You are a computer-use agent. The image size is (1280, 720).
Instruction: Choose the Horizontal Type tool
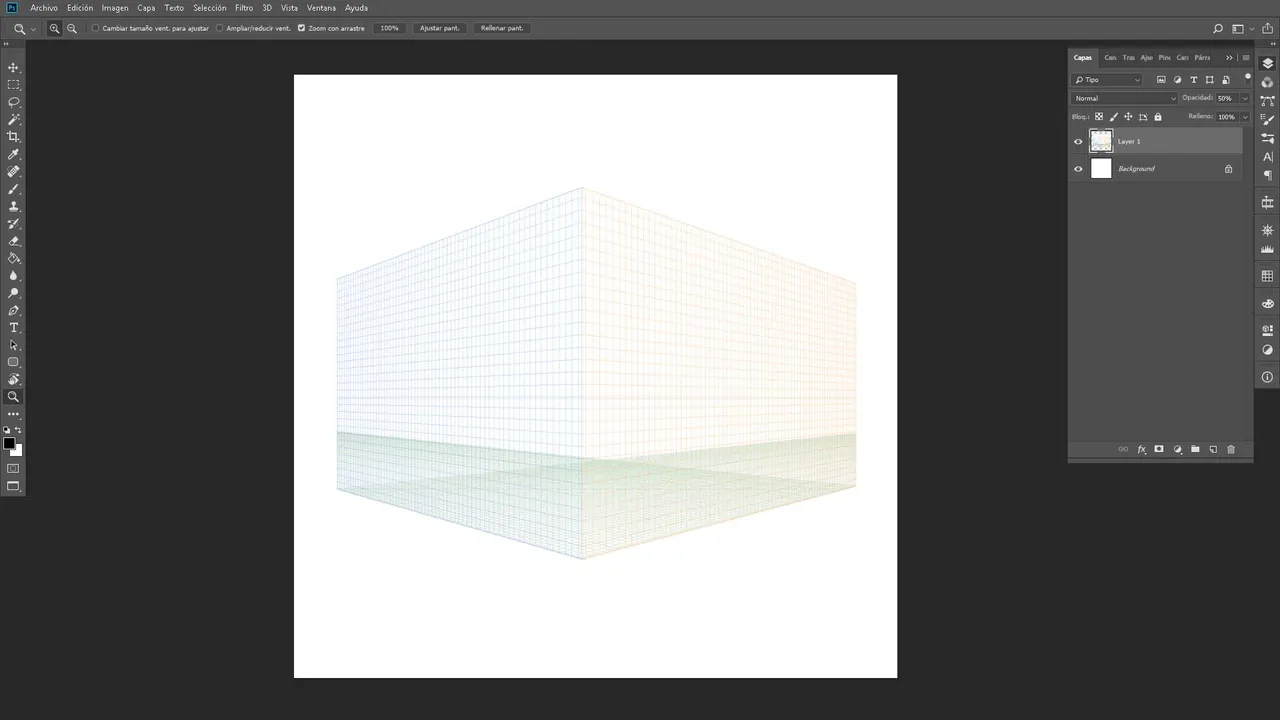tap(14, 328)
